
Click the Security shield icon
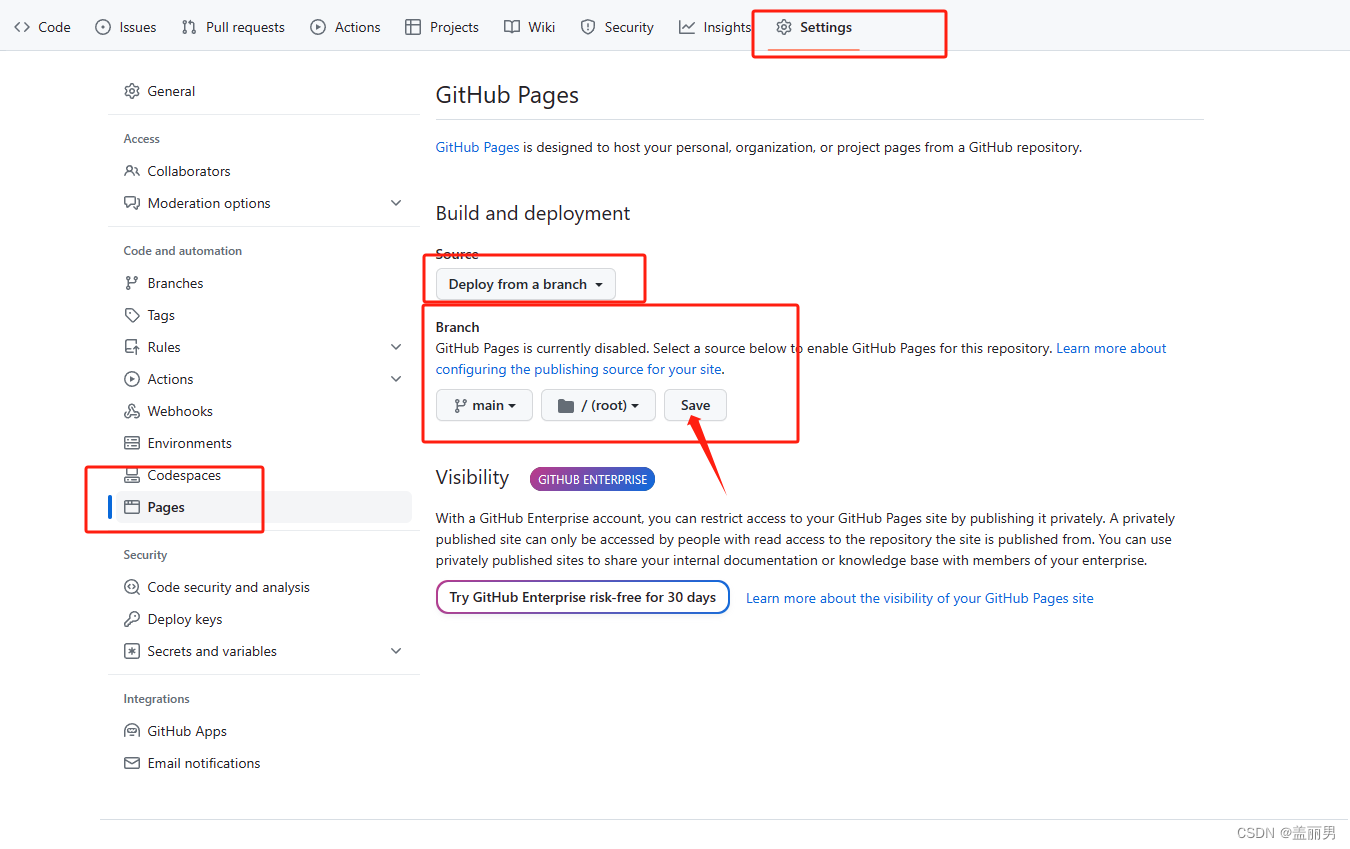588,27
